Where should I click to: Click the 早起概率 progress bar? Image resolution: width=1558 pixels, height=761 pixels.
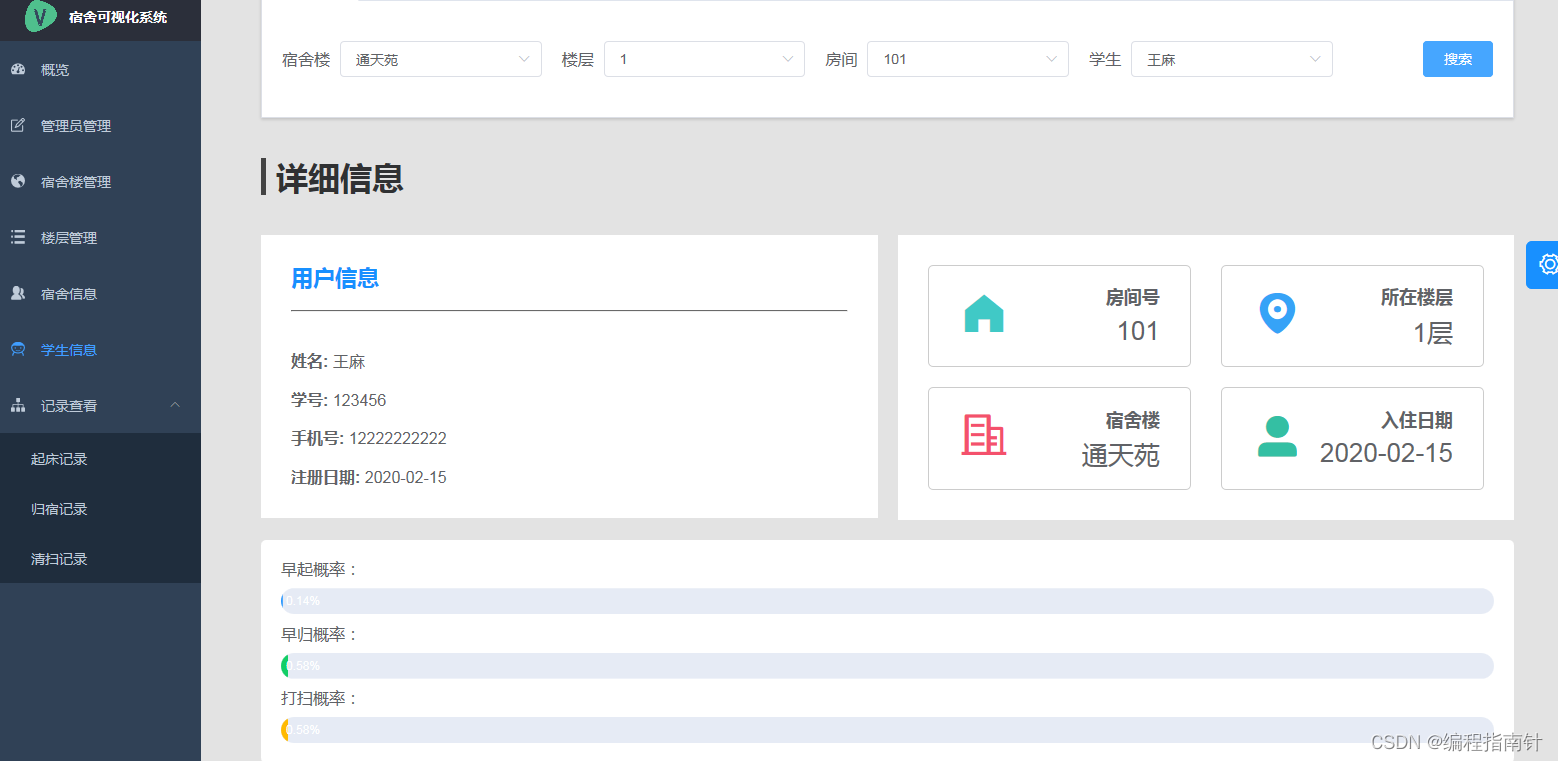coord(887,601)
